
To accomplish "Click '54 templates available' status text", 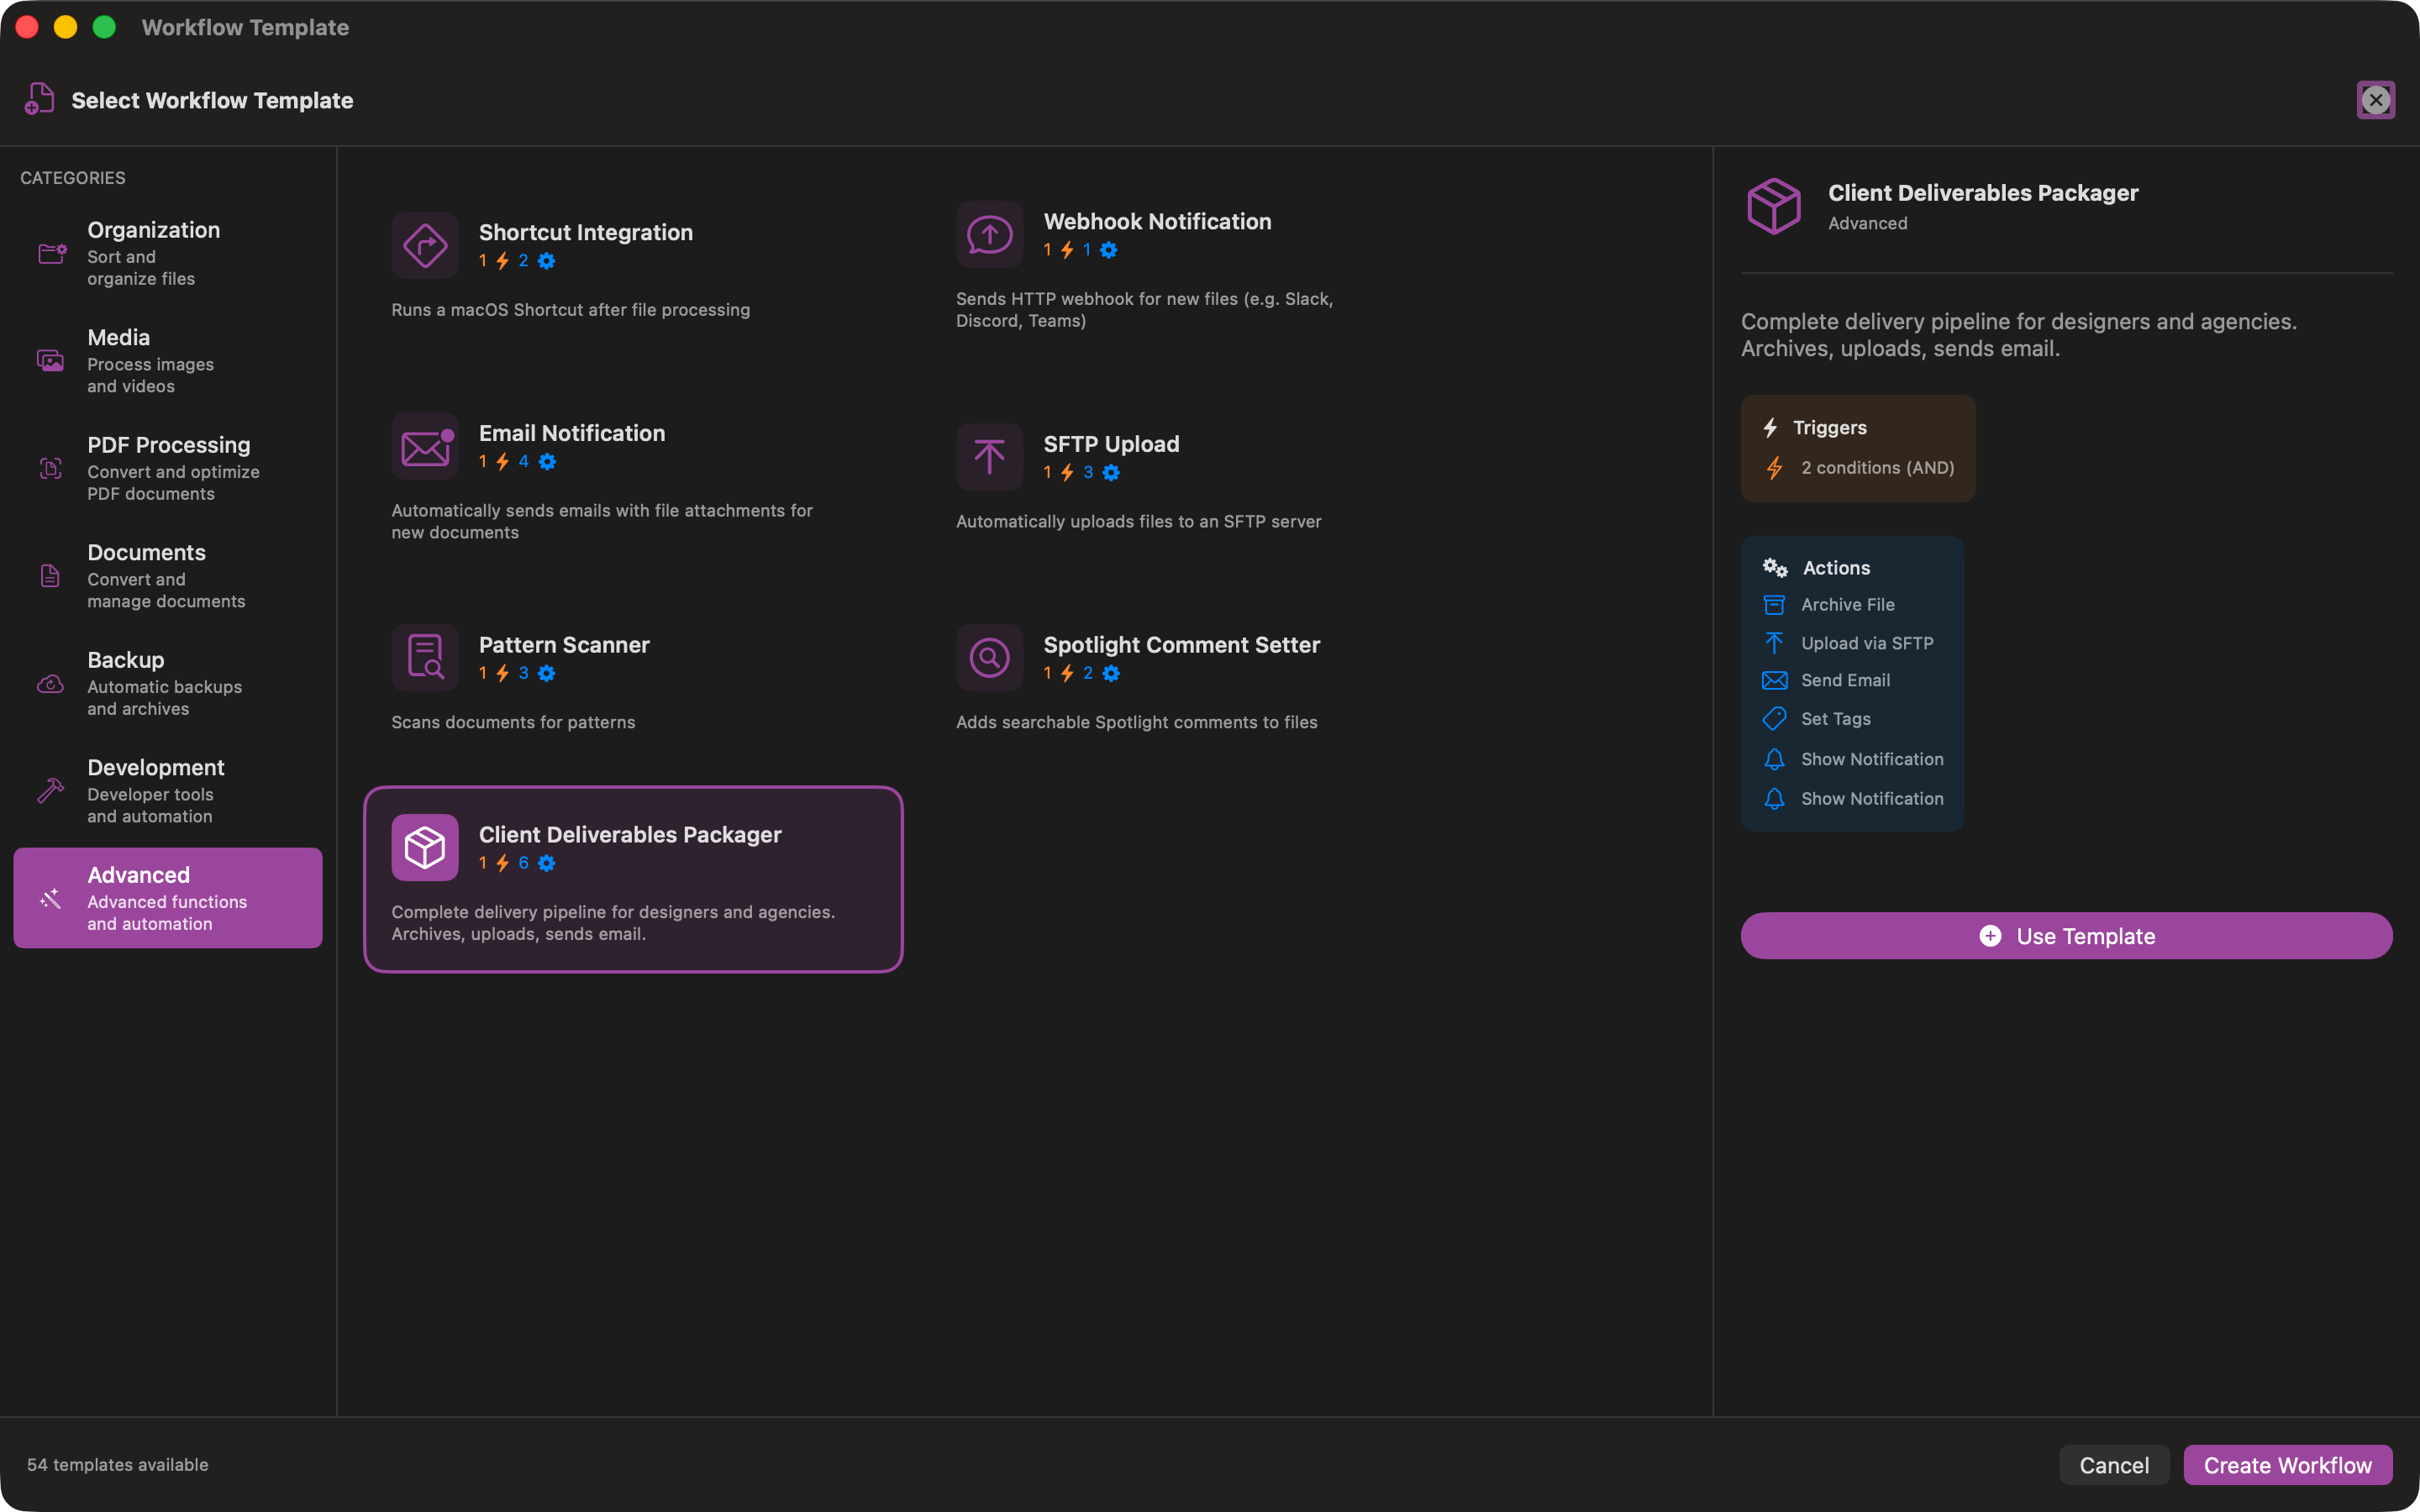I will [118, 1465].
